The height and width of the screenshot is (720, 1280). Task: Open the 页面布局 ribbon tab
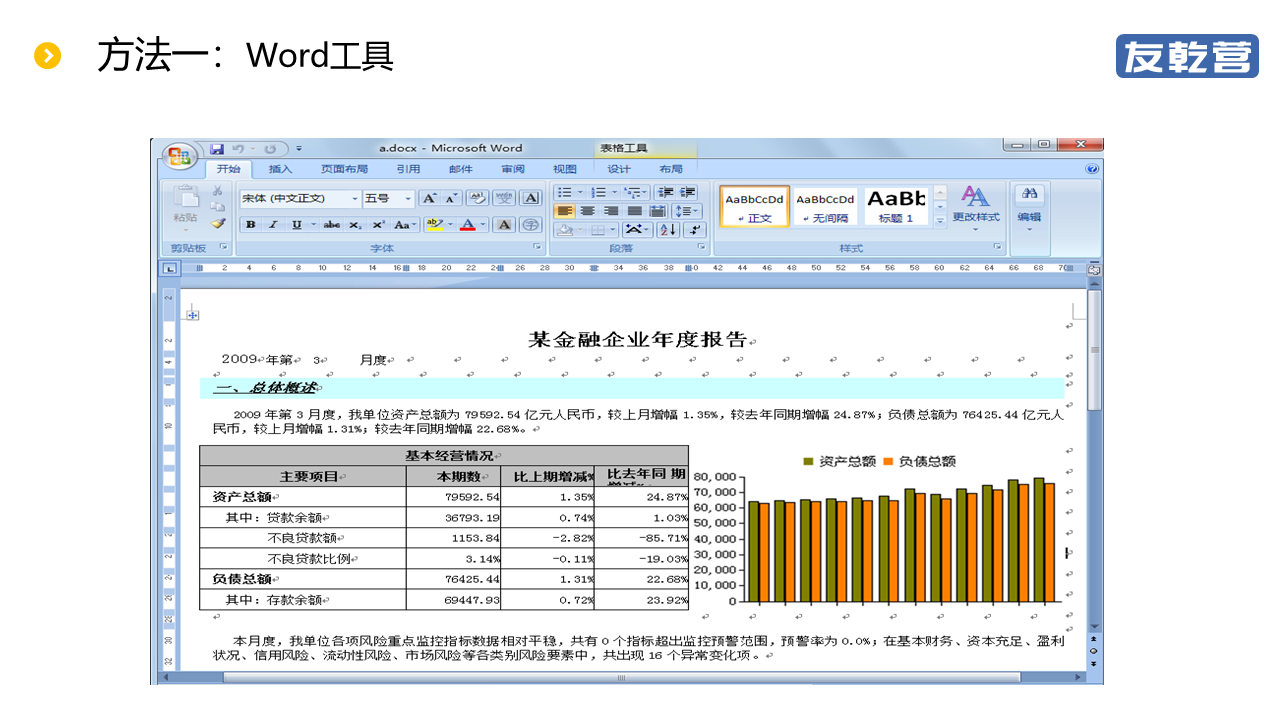(344, 169)
